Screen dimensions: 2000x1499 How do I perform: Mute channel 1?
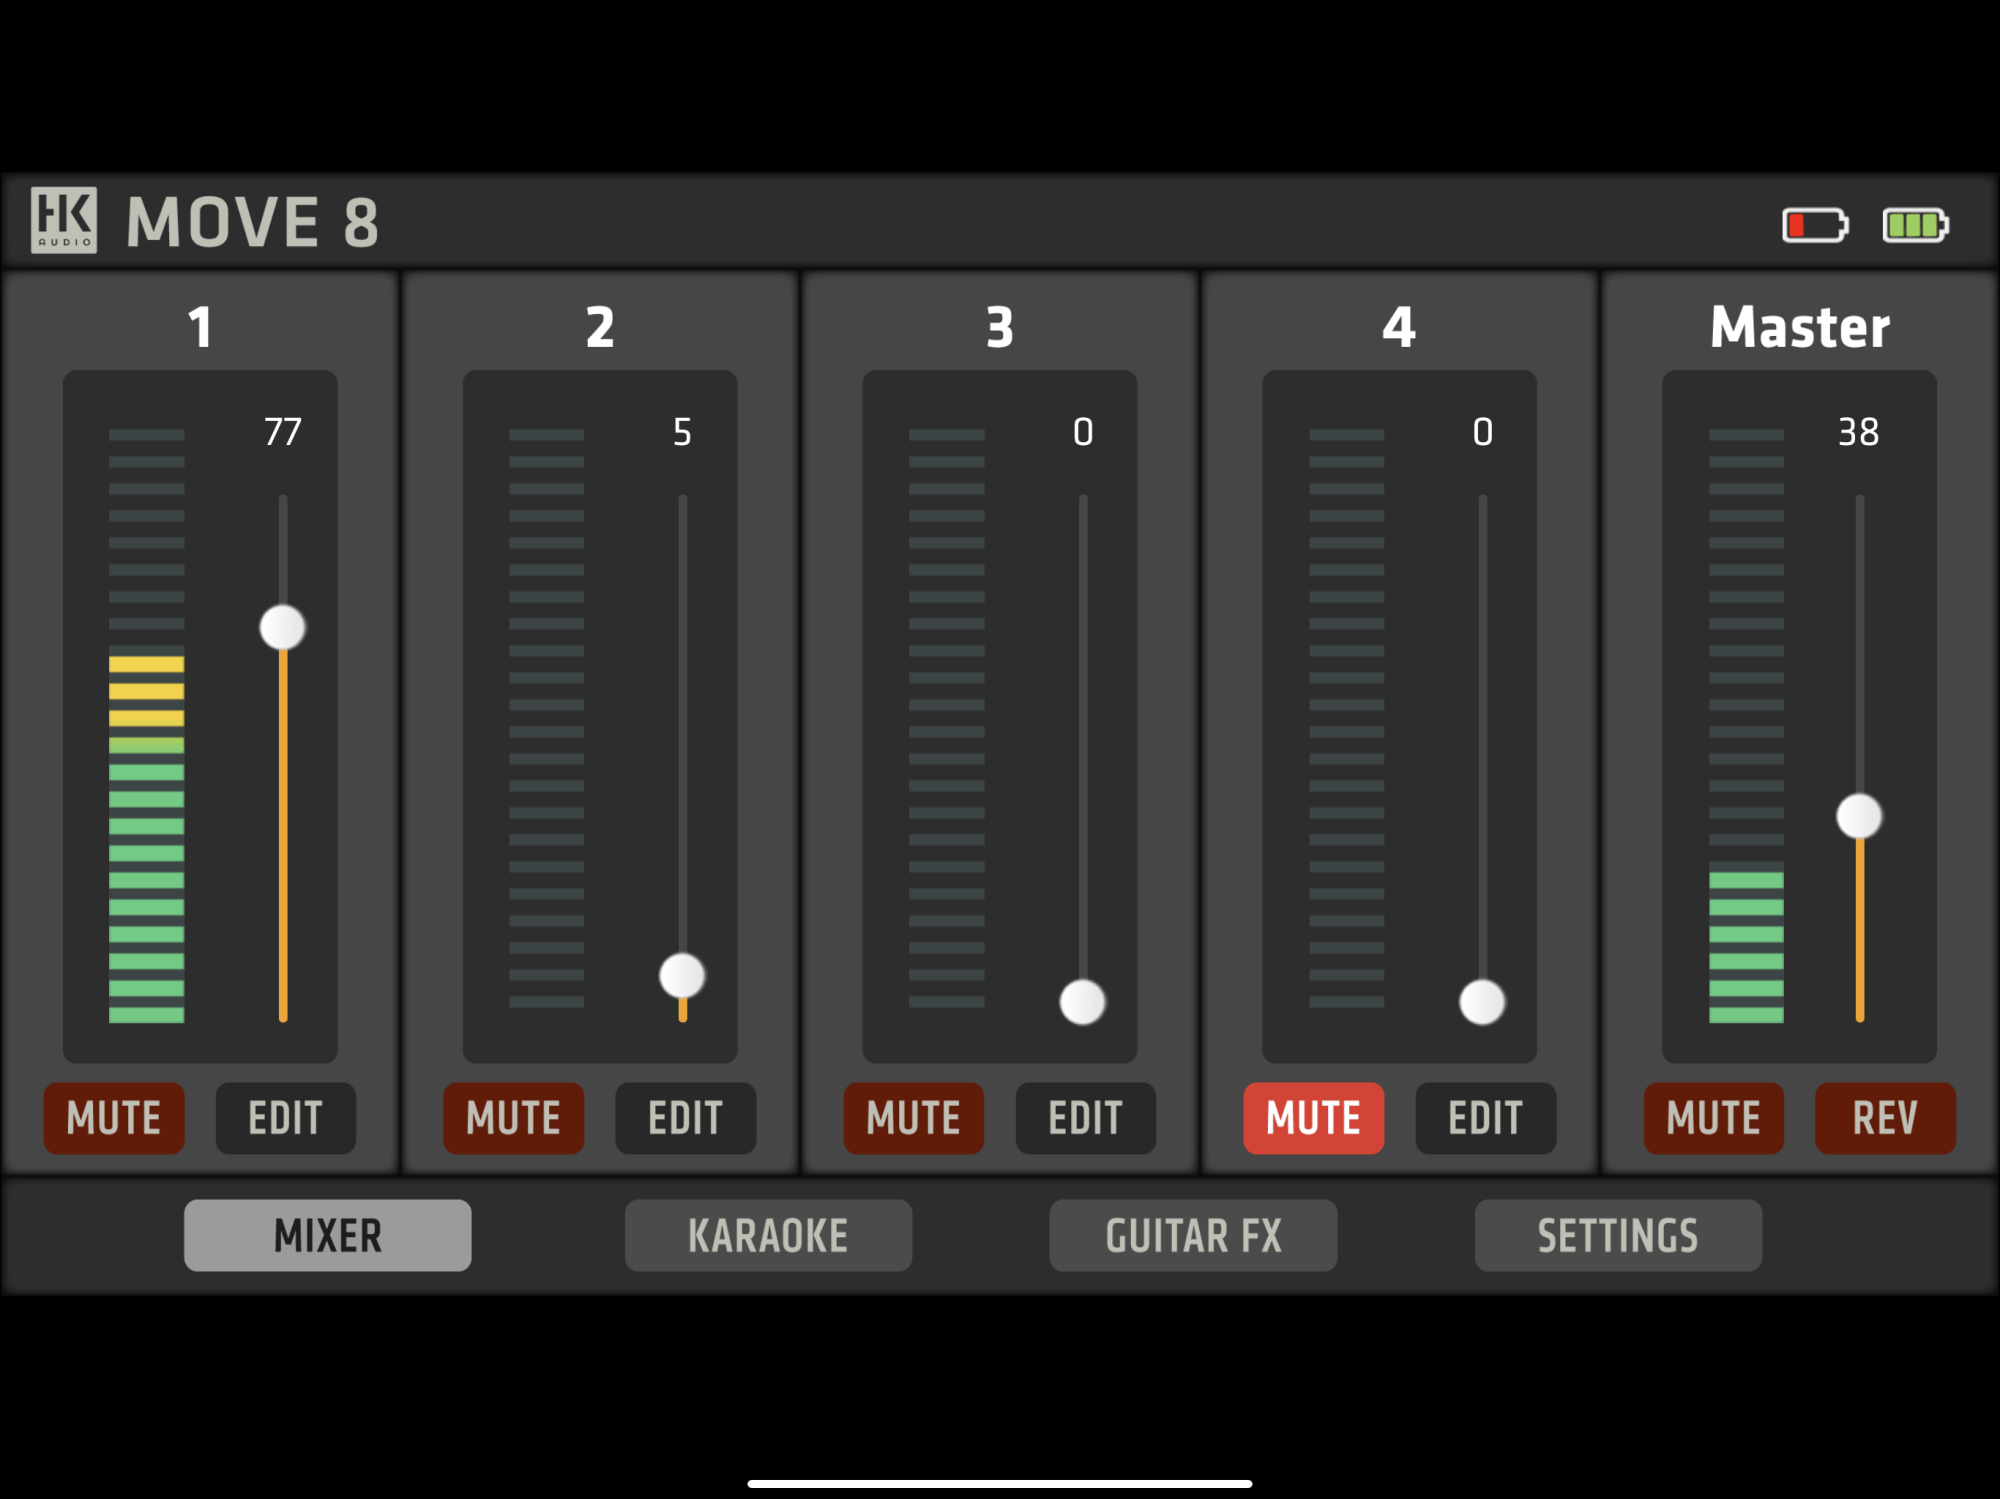(x=114, y=1118)
